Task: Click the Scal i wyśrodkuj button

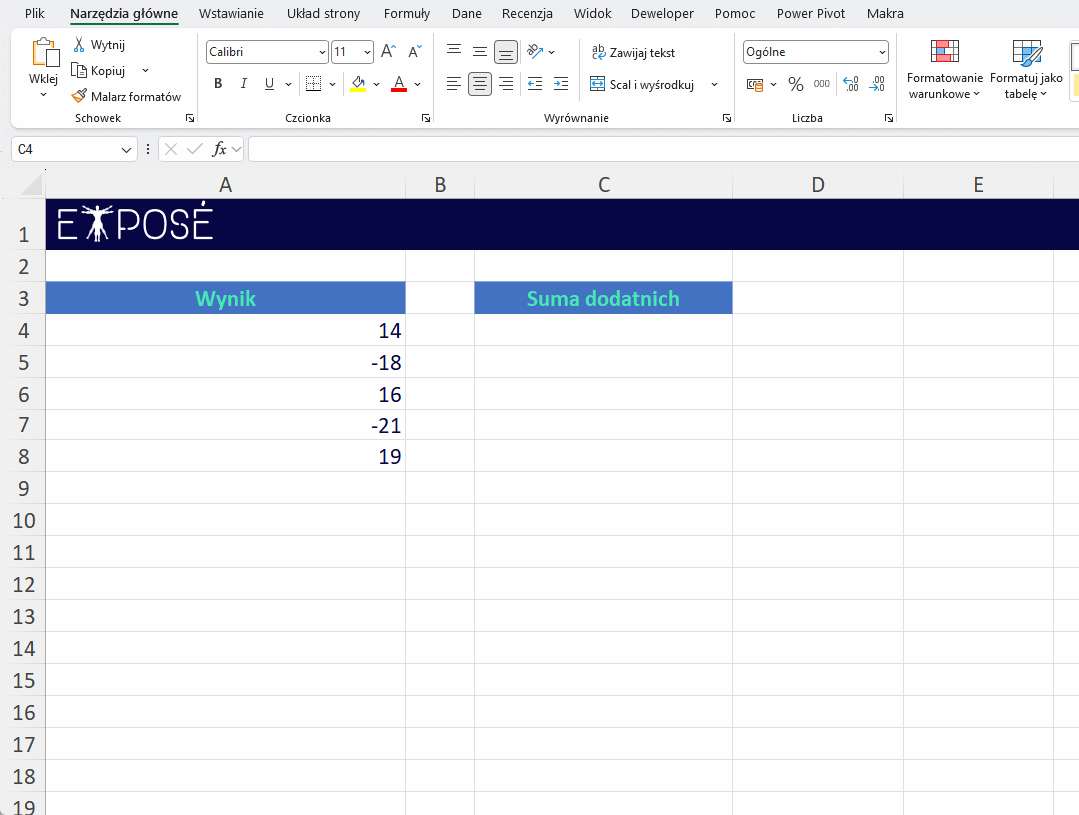Action: (x=643, y=85)
